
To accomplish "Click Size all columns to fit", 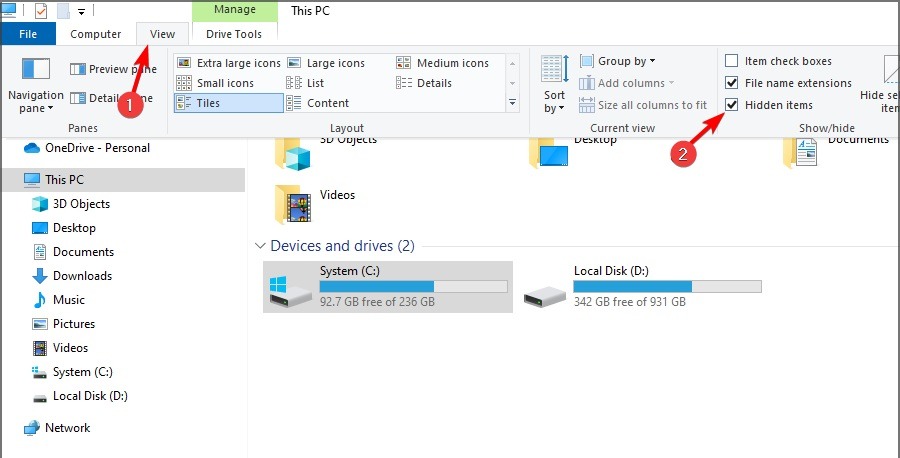I will click(x=643, y=105).
